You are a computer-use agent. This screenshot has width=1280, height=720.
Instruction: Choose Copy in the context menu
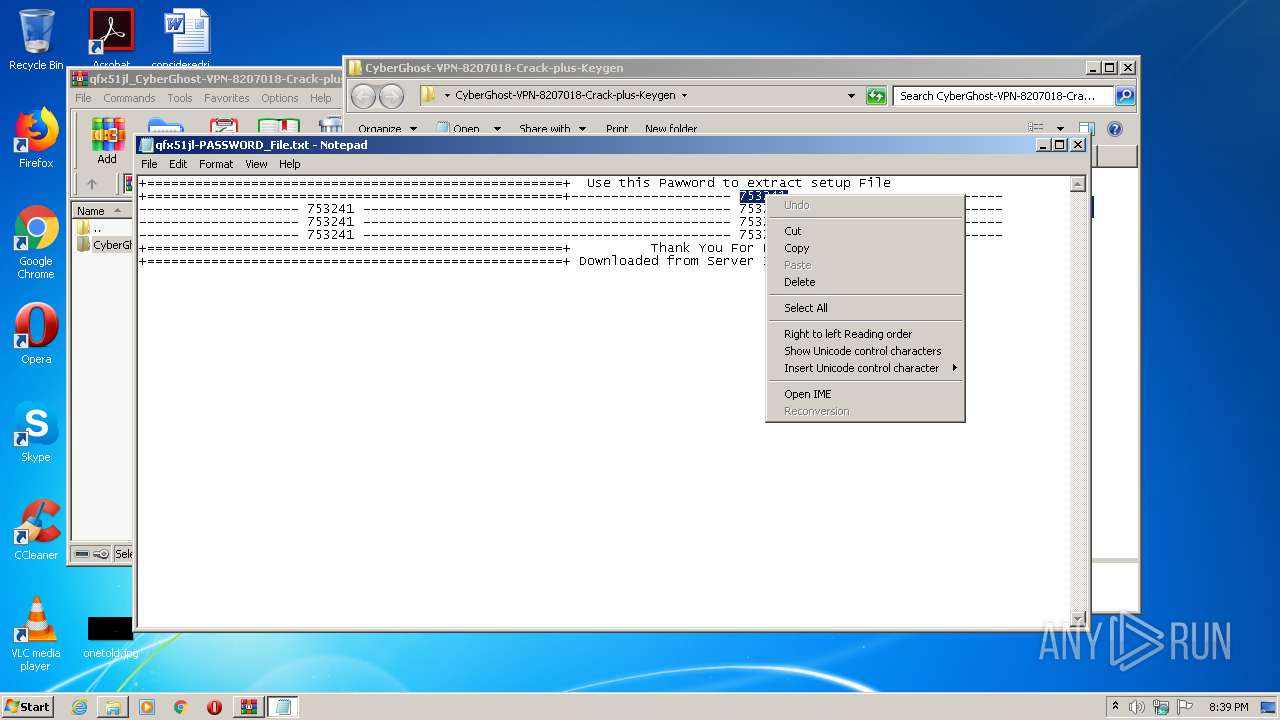(796, 248)
